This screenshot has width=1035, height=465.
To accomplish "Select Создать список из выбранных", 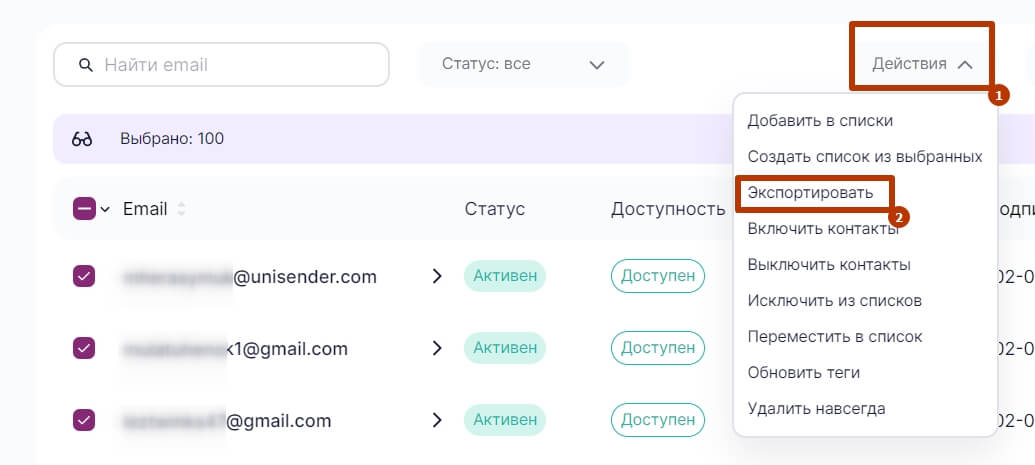I will (x=864, y=156).
